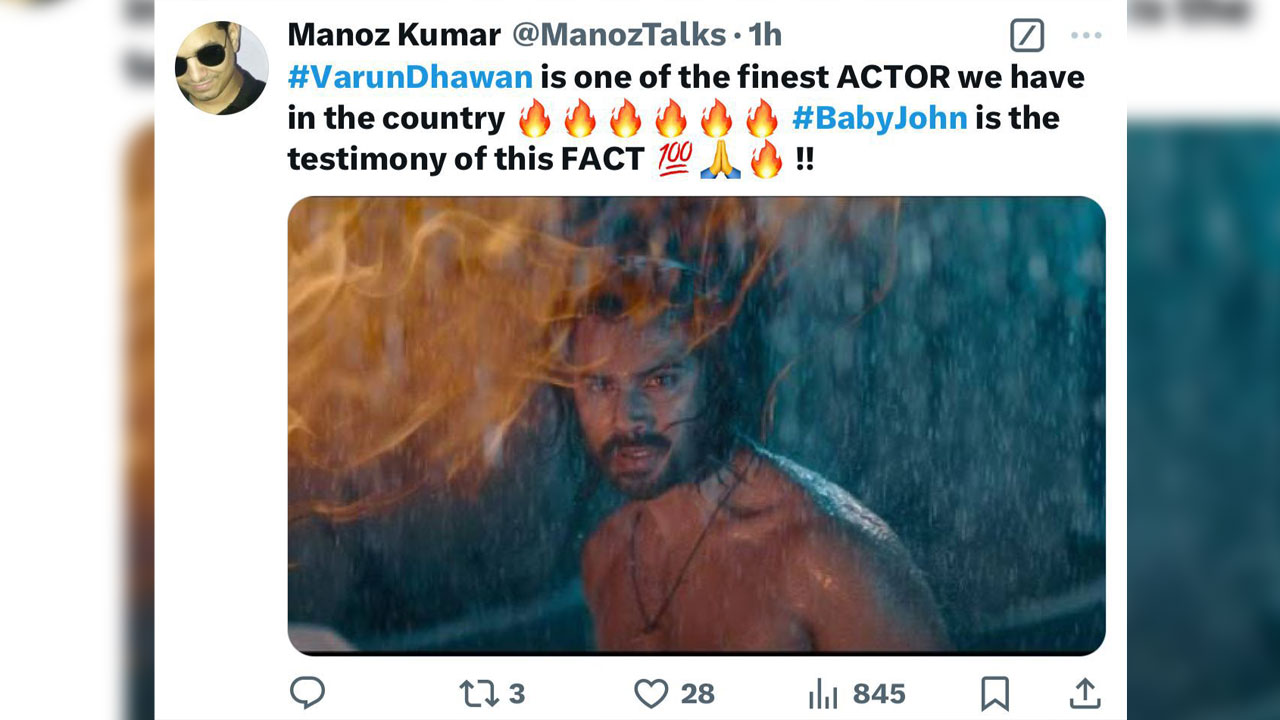Open the three-dot more options menu
The width and height of the screenshot is (1280, 720).
[x=1086, y=35]
